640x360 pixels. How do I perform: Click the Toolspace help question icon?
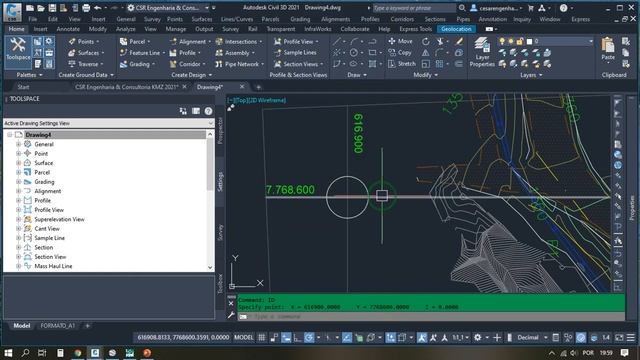tap(208, 111)
